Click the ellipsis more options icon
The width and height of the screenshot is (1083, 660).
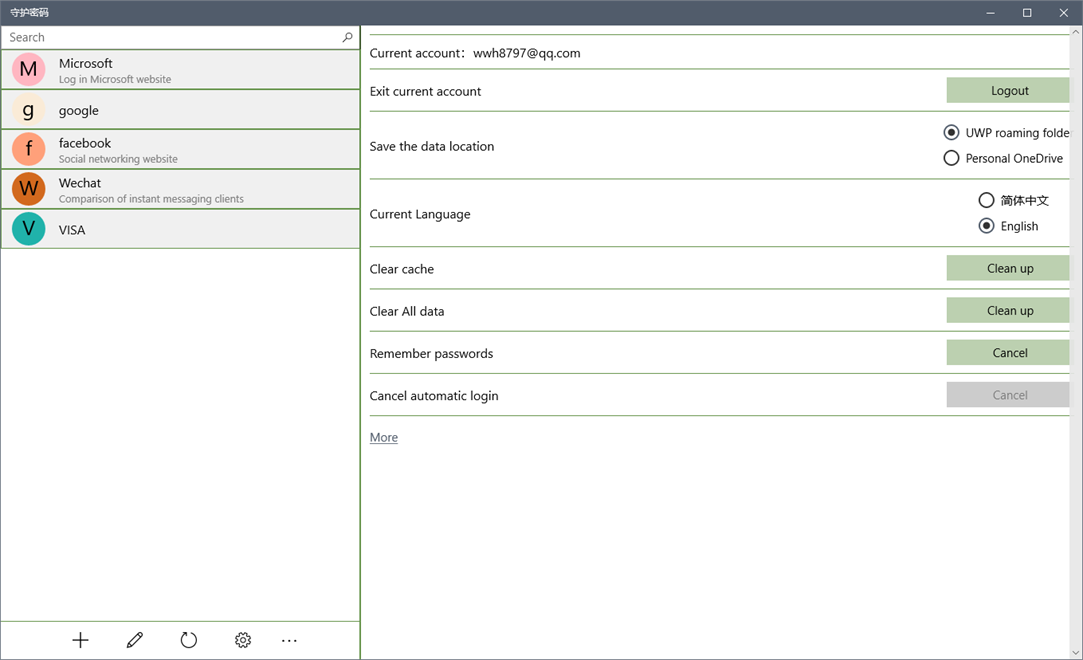coord(289,640)
